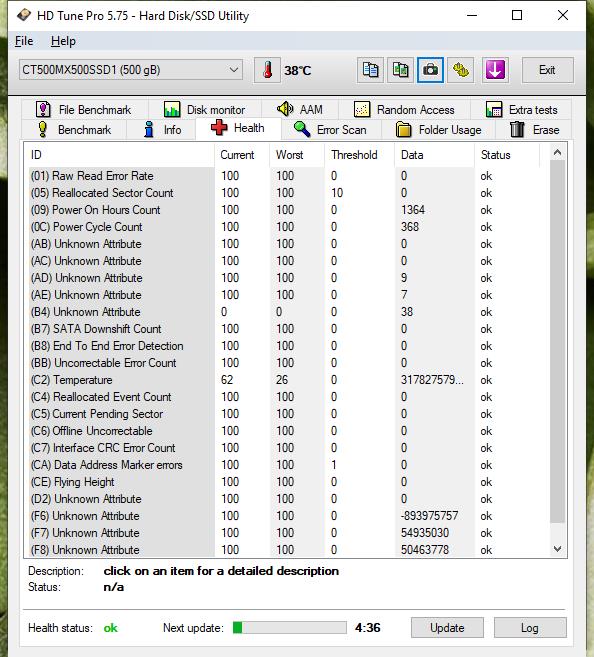
Task: Switch to the Random Access tab
Action: 404,110
